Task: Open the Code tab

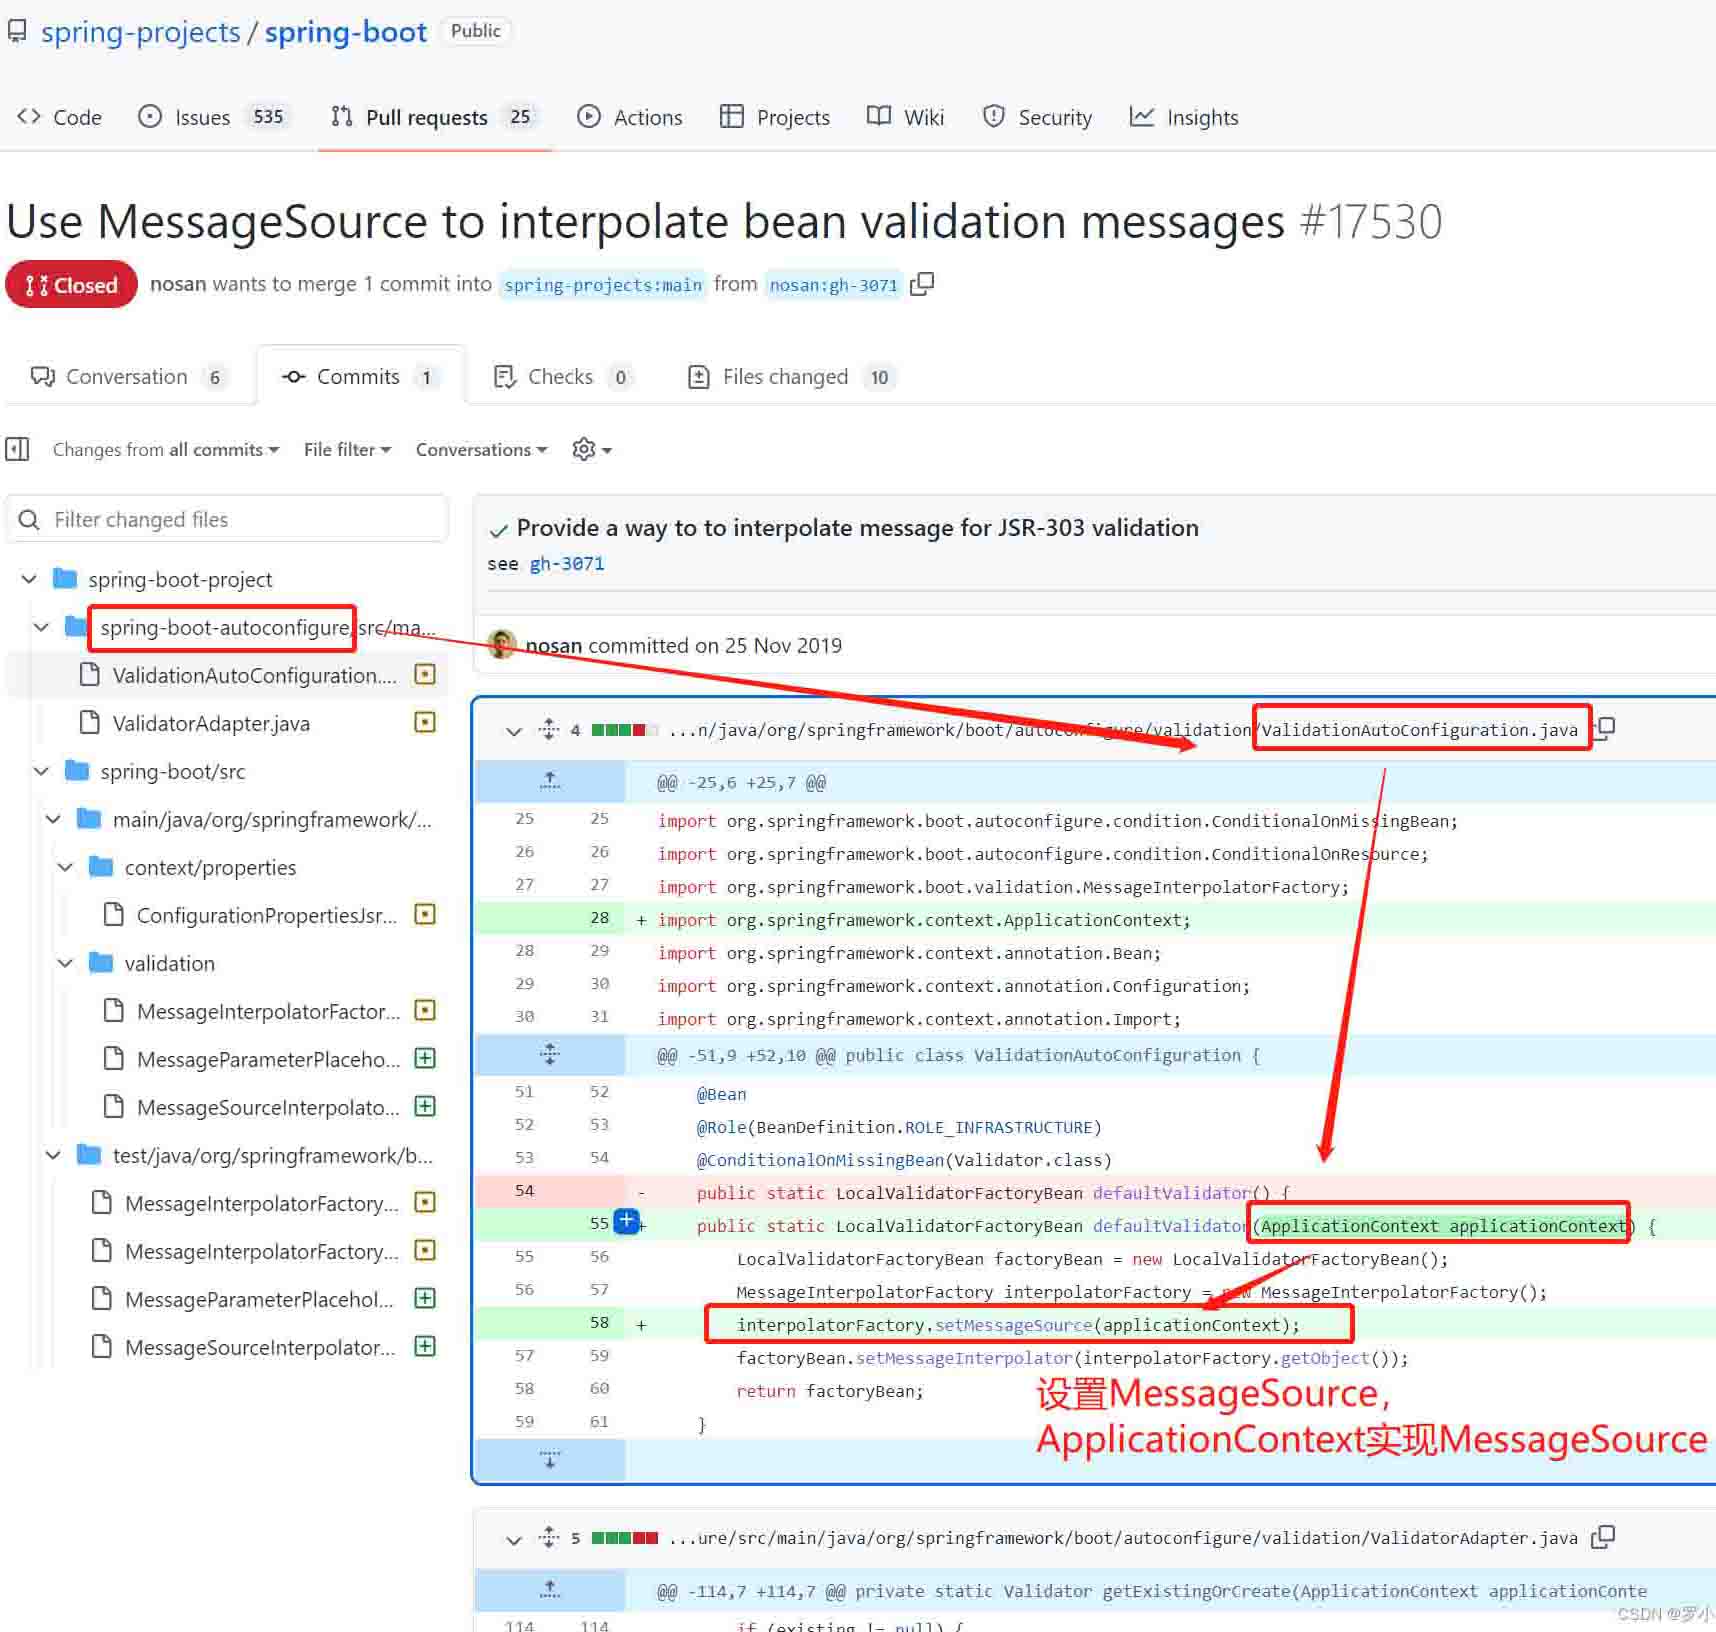Action: click(60, 117)
